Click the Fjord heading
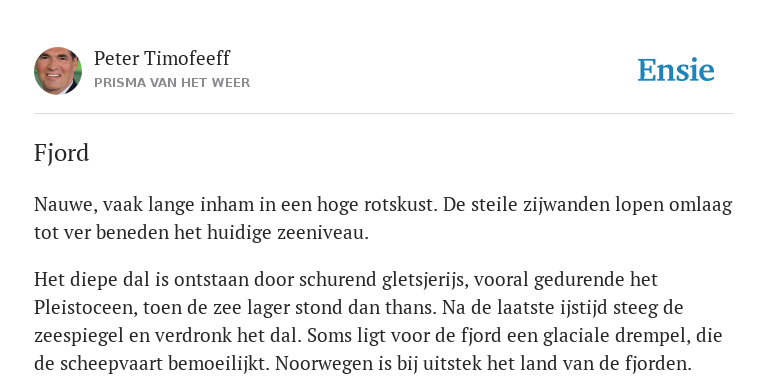 pos(61,153)
